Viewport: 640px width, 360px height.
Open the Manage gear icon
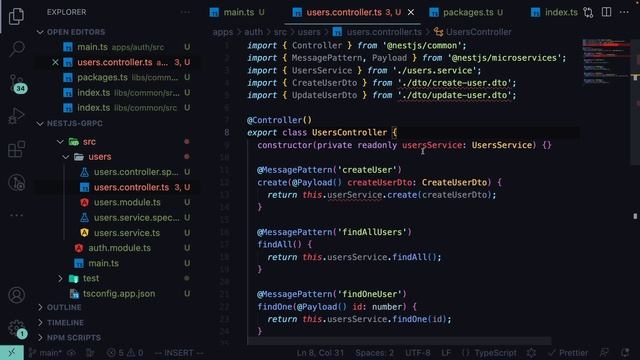pos(17,329)
